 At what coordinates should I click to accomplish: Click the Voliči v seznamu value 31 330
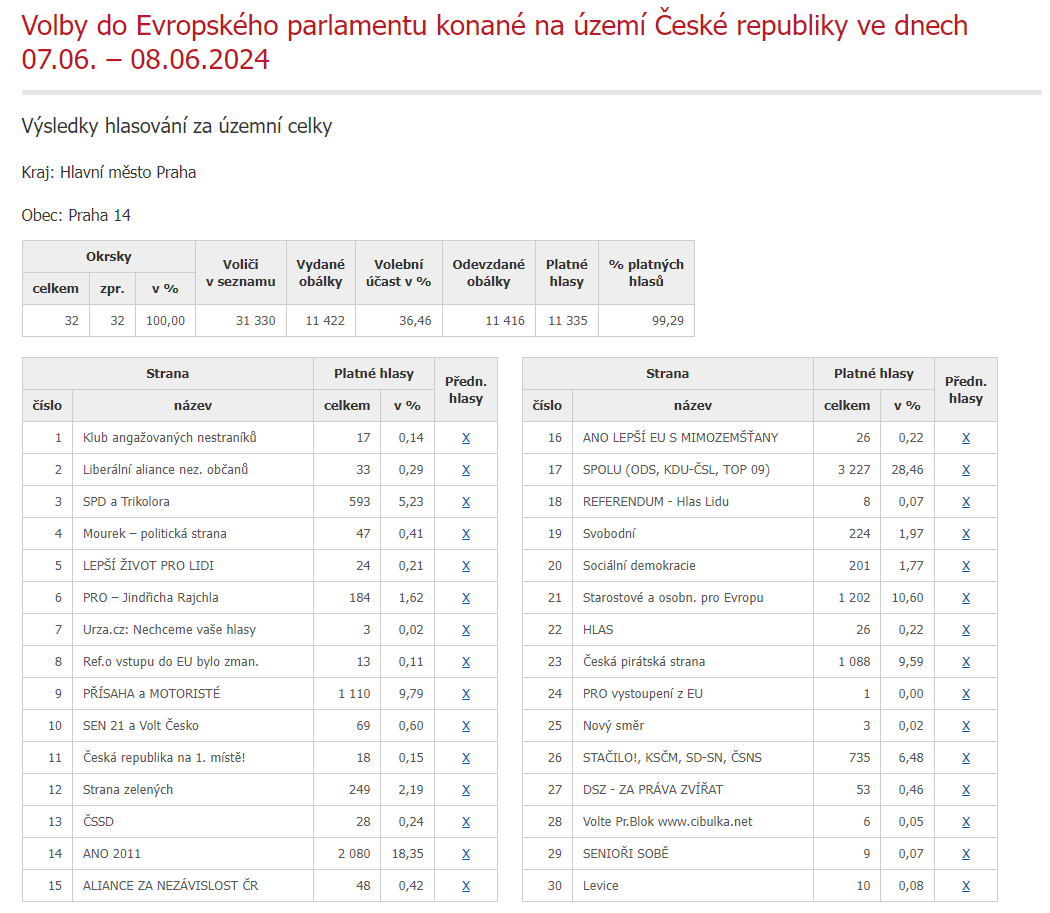[255, 321]
